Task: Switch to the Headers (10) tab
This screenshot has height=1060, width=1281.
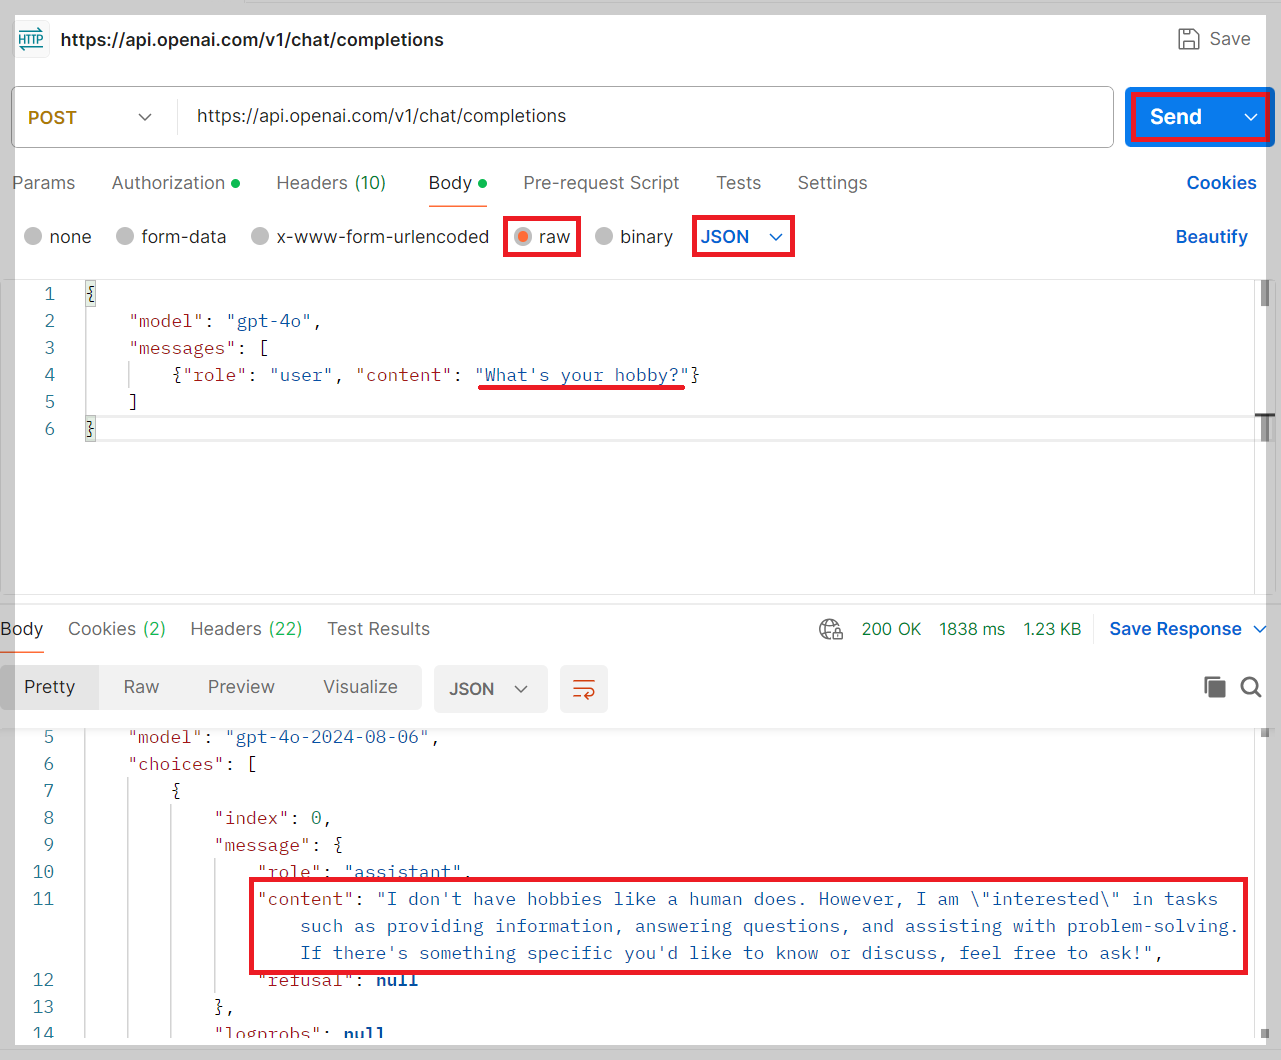Action: (x=331, y=183)
